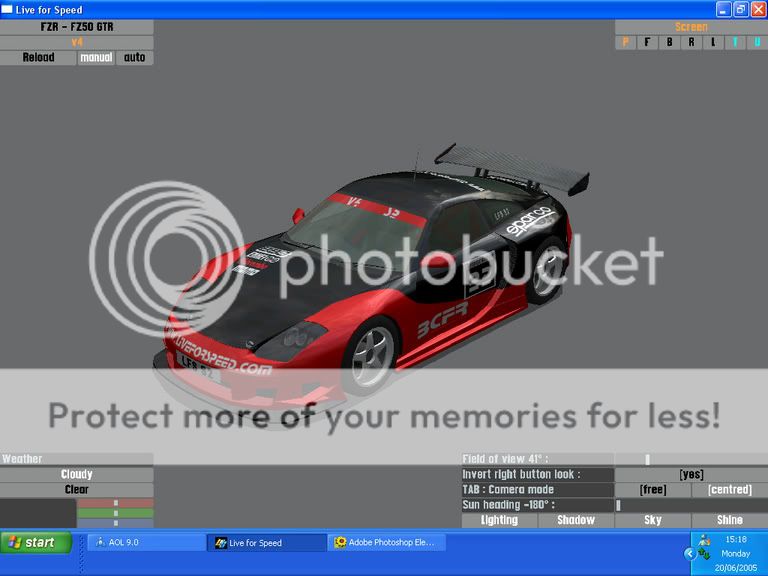
Task: Enable auto reload mode
Action: click(134, 58)
